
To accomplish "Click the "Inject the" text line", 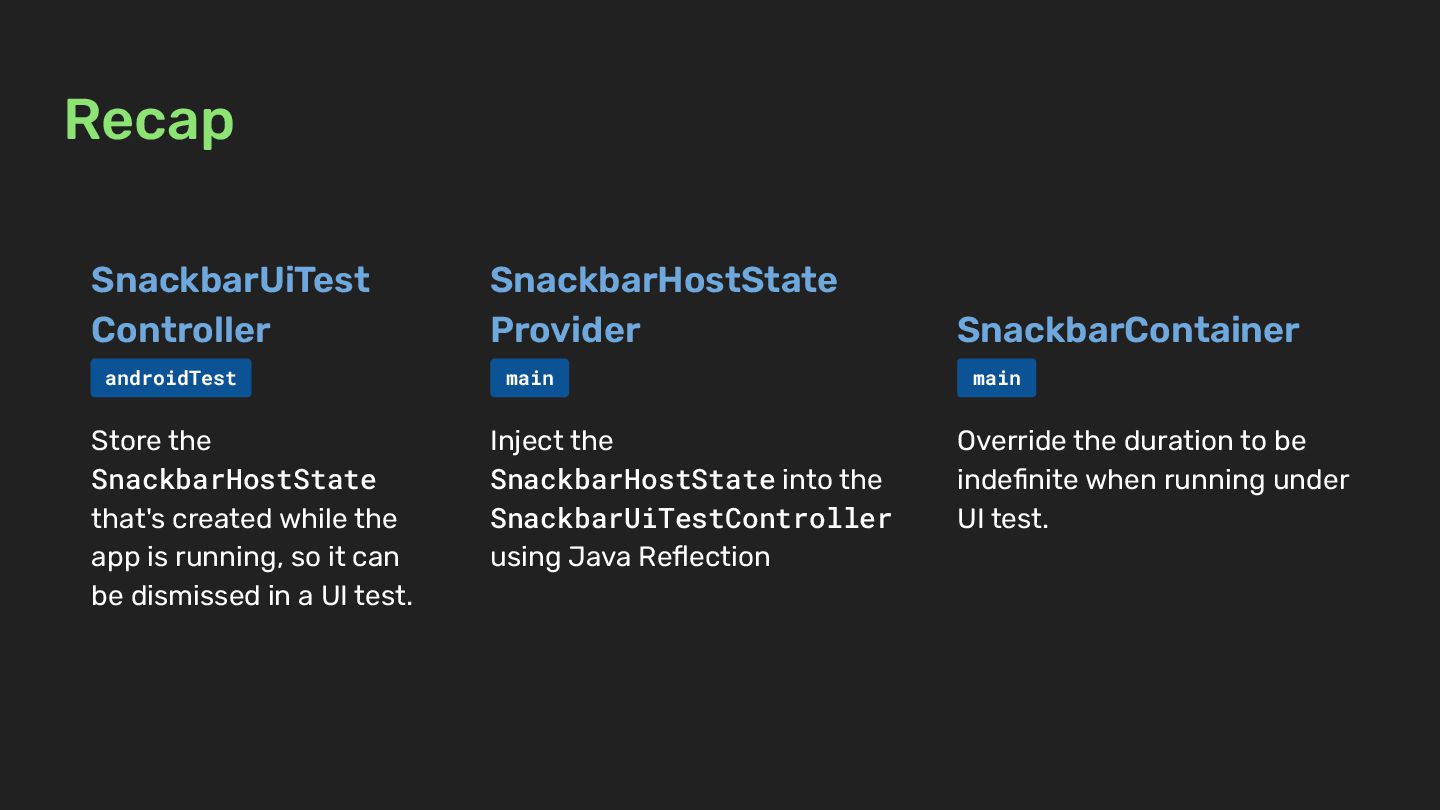I will pyautogui.click(x=551, y=441).
